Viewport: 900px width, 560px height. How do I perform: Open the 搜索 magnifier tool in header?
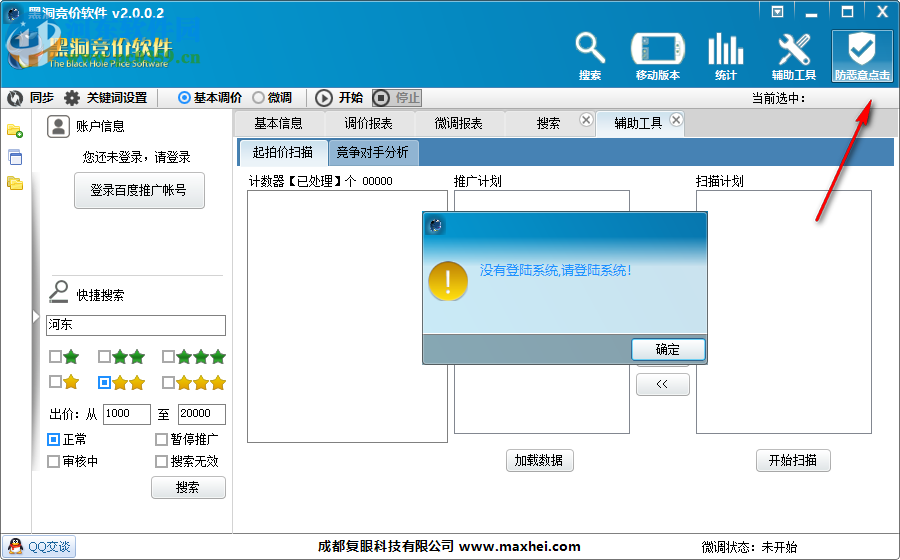coord(590,56)
